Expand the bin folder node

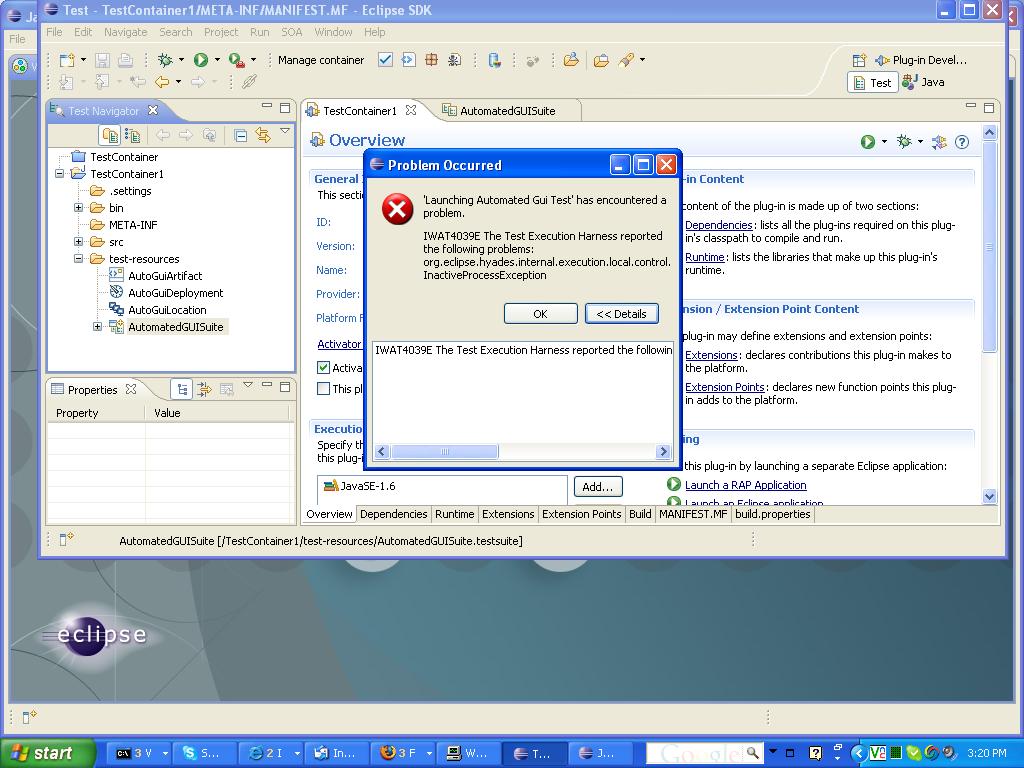(x=78, y=208)
